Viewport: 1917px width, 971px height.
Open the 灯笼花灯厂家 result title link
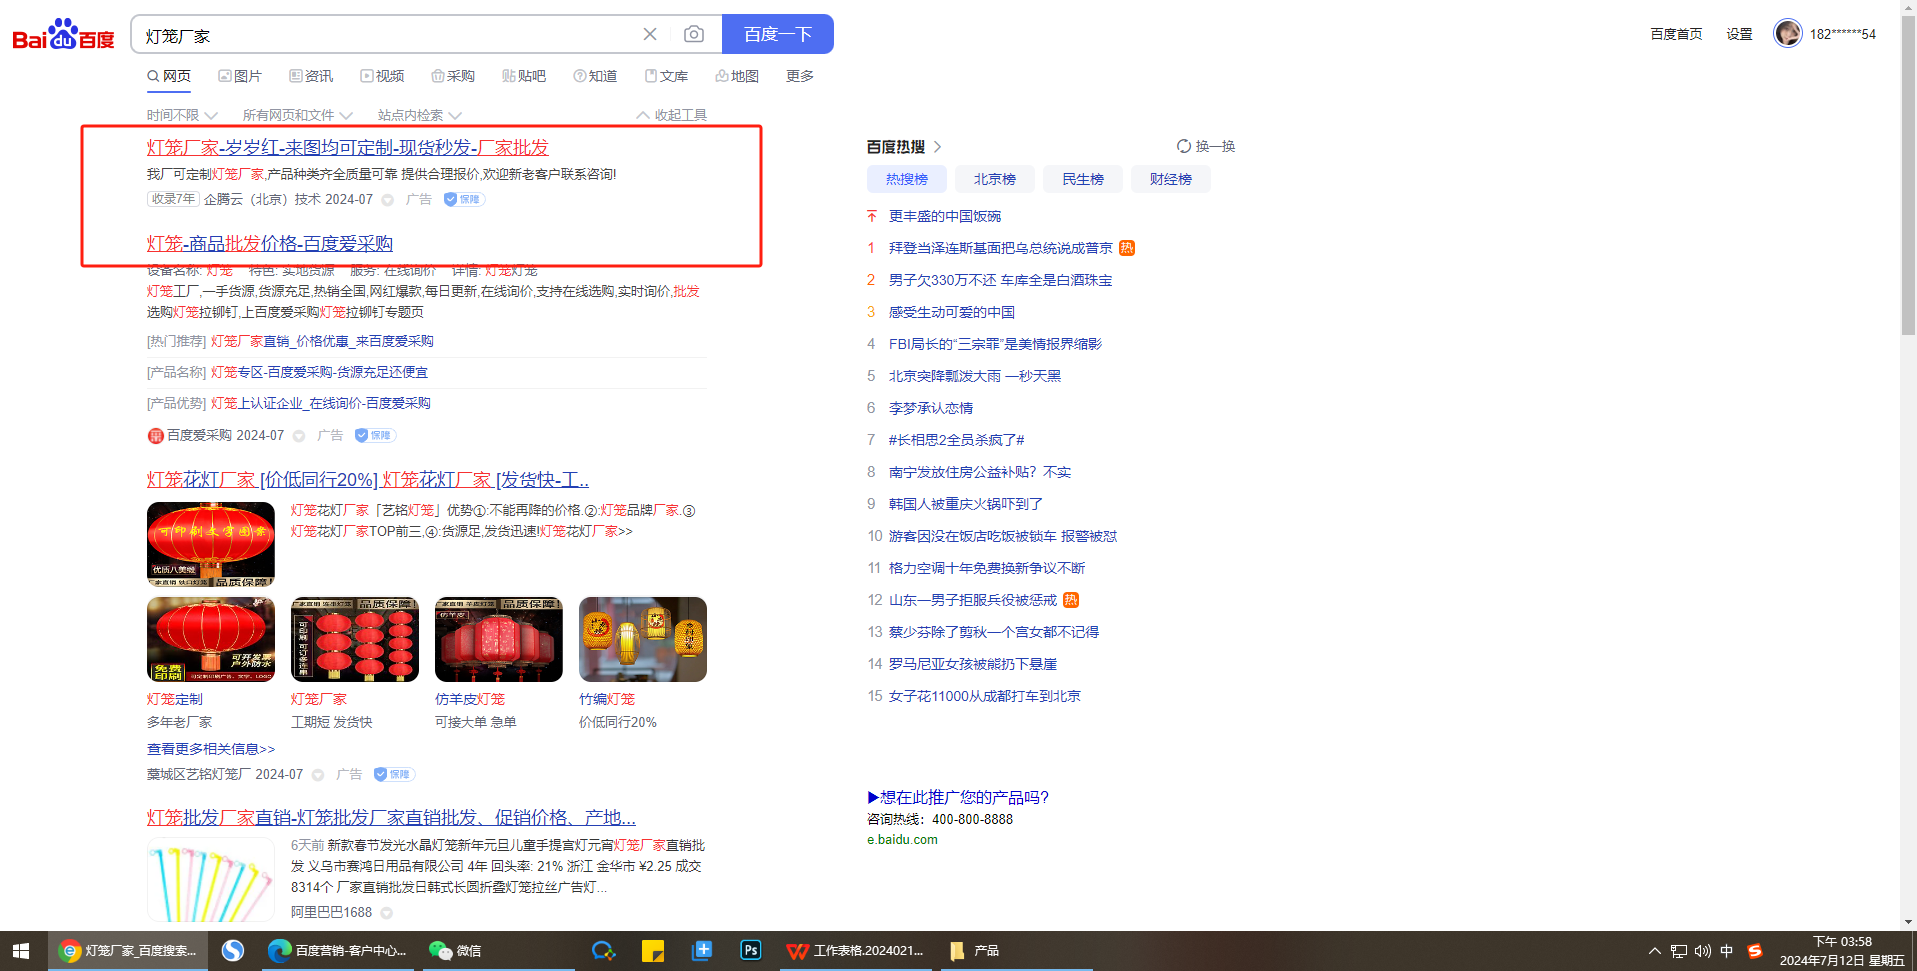pos(367,480)
